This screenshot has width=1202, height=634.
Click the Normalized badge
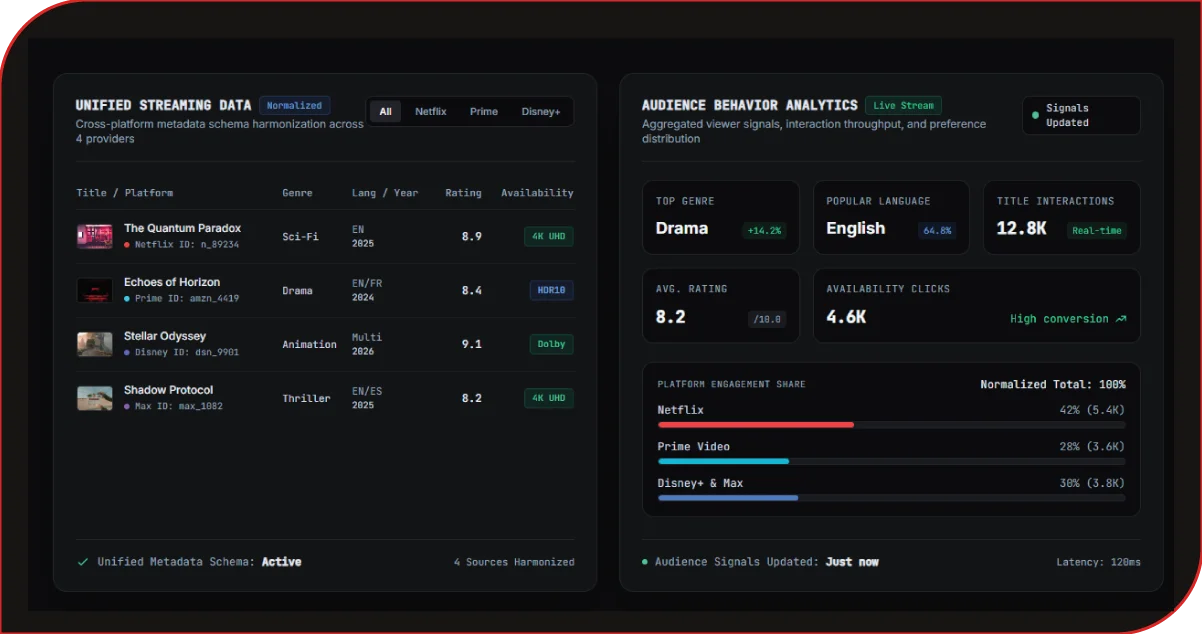coord(294,105)
